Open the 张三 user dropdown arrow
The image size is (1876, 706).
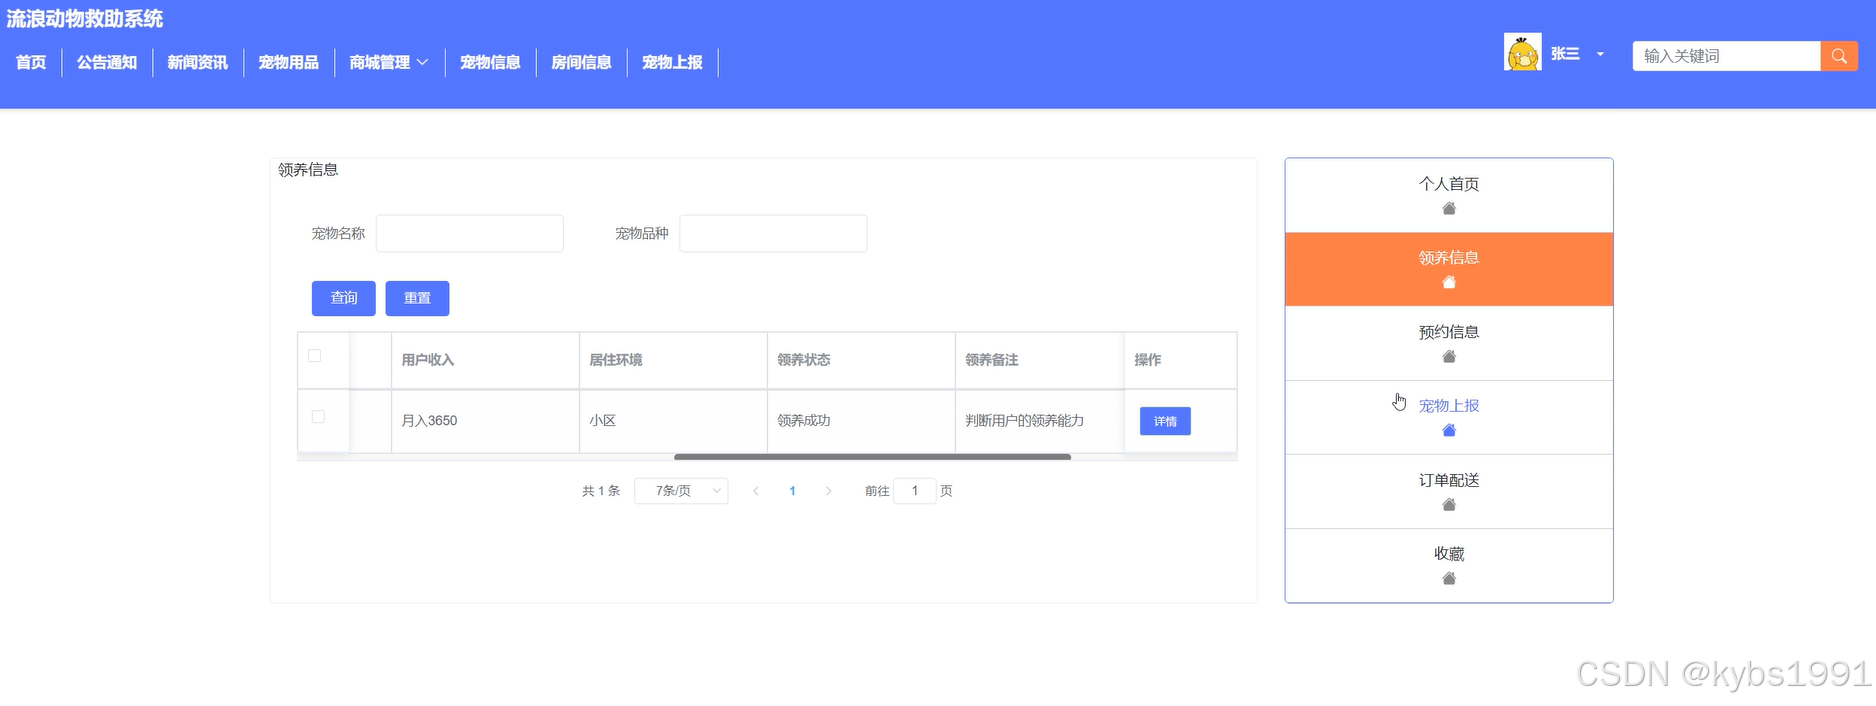tap(1600, 54)
